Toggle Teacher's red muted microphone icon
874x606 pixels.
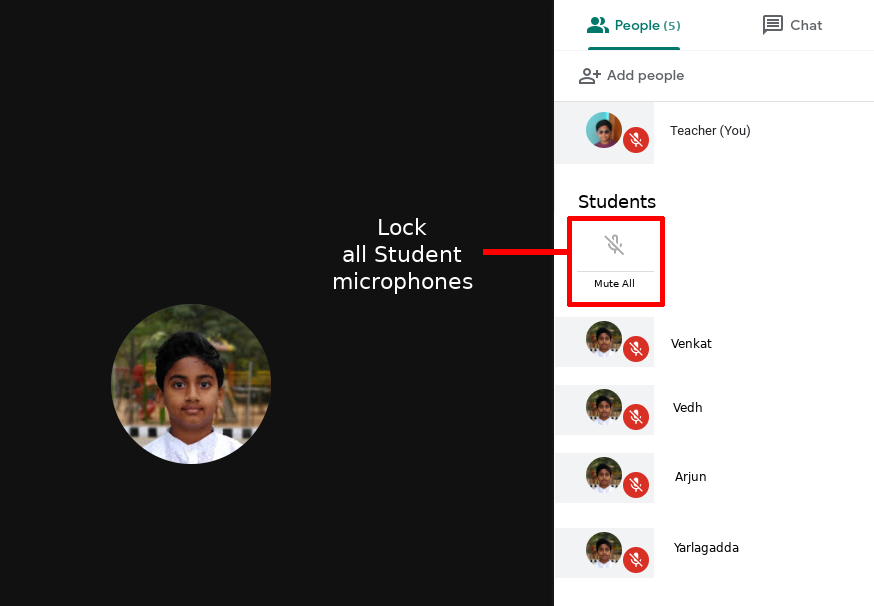tap(636, 140)
